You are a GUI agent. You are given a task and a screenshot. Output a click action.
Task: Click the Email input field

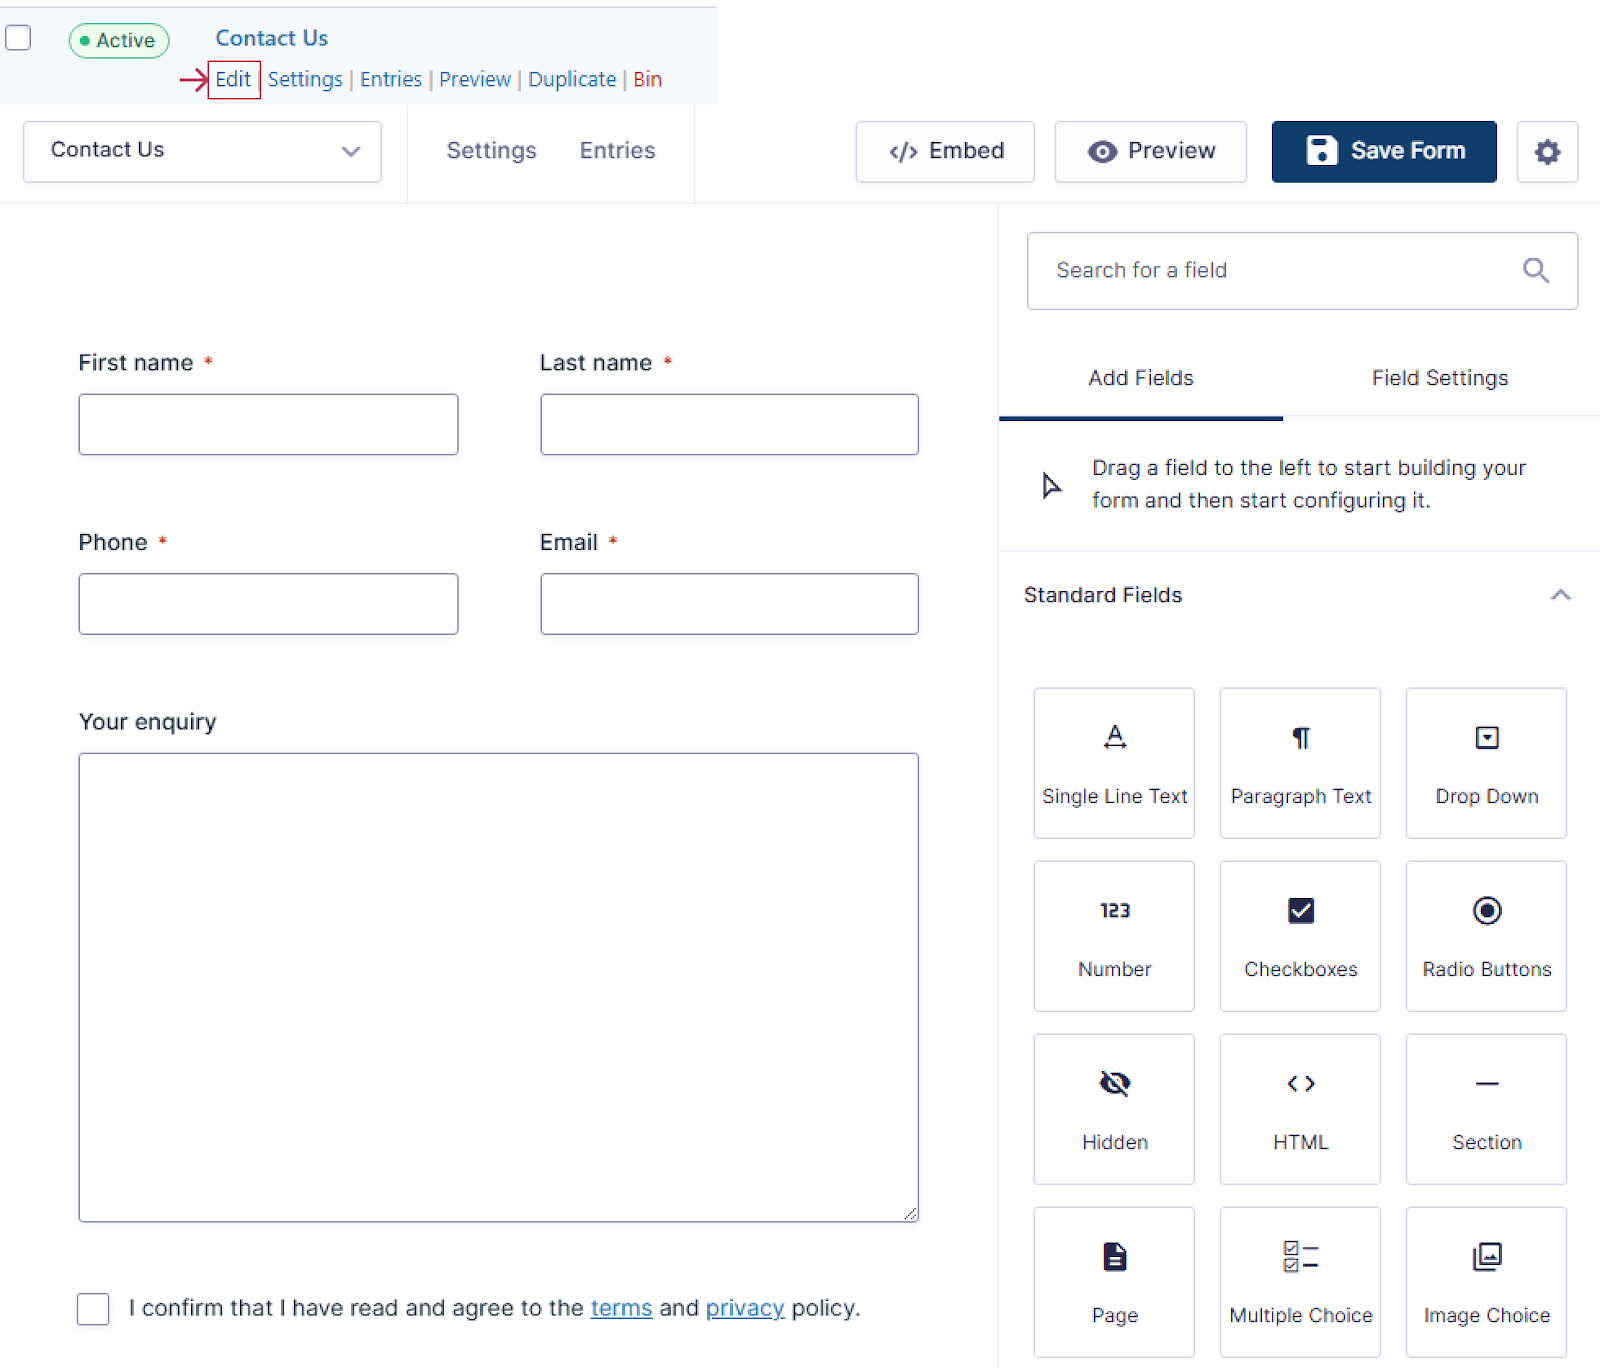[729, 604]
